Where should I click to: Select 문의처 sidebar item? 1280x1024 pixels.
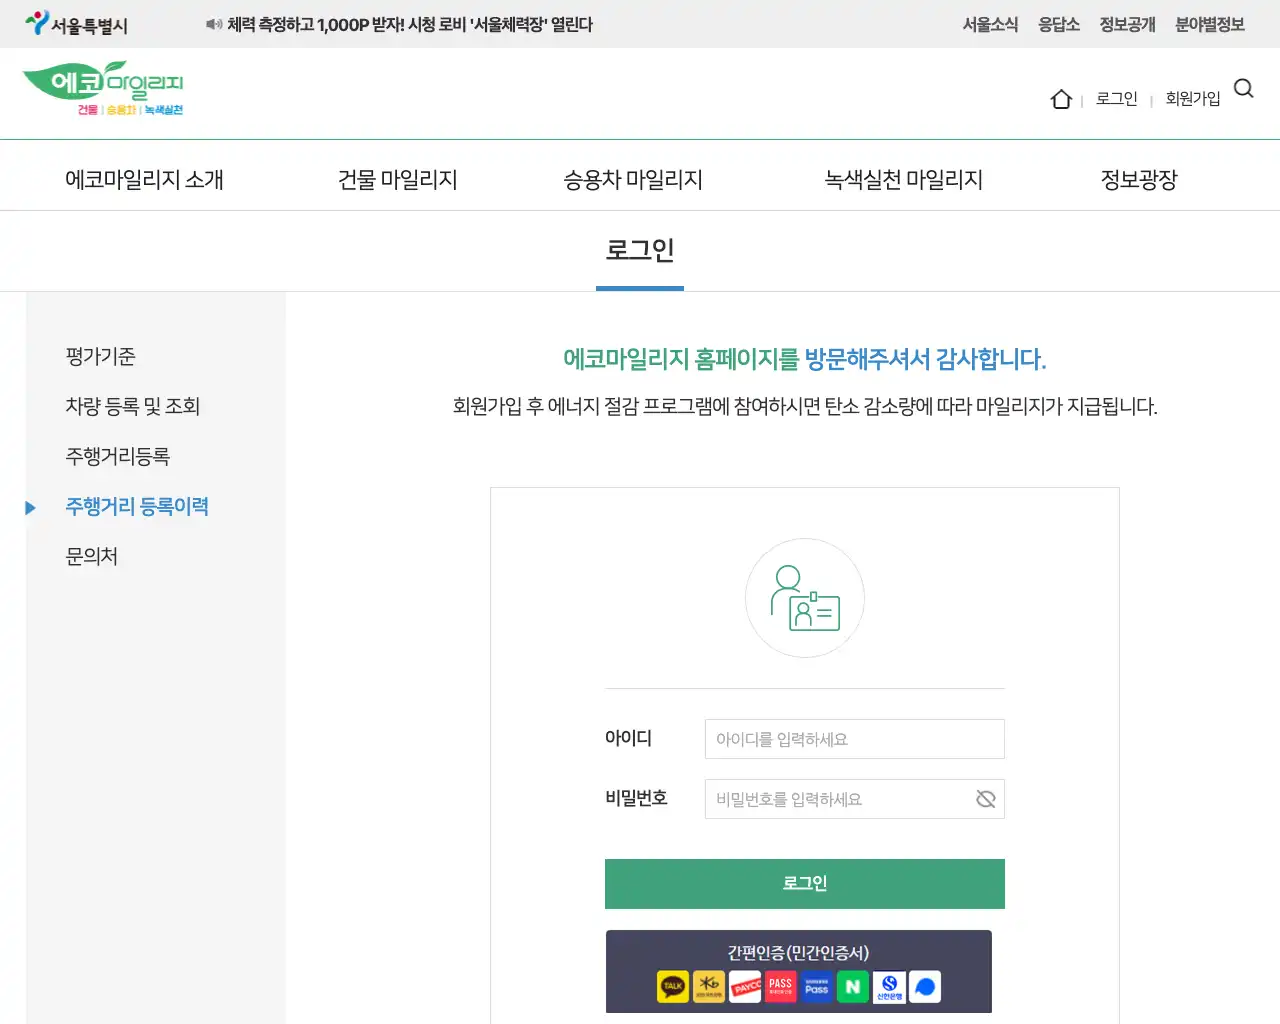pyautogui.click(x=92, y=557)
